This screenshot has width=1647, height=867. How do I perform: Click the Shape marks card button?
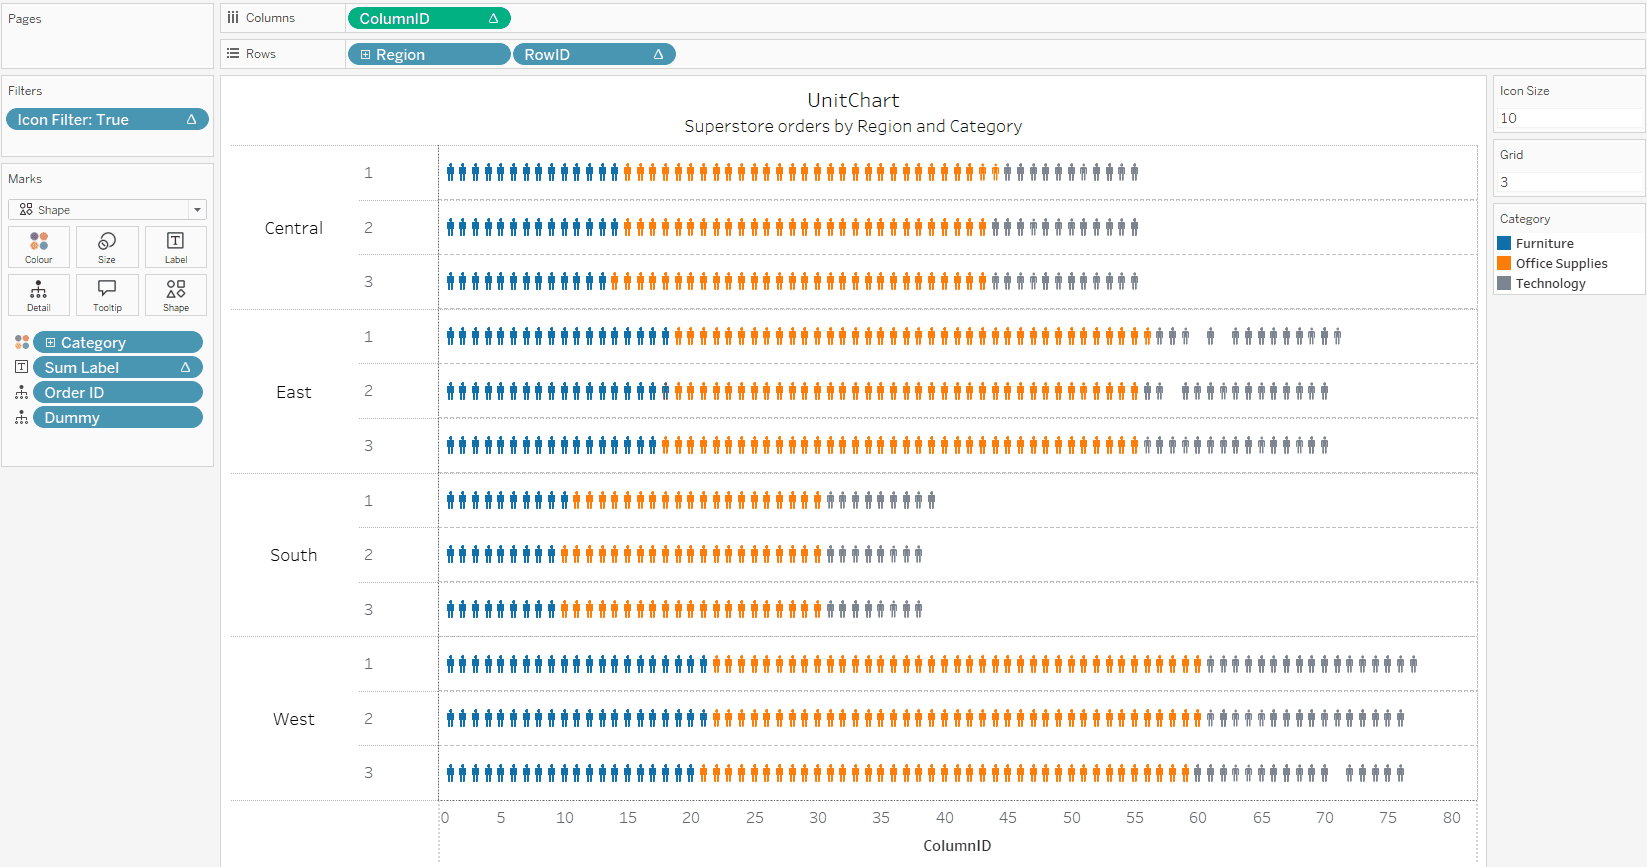(x=176, y=295)
